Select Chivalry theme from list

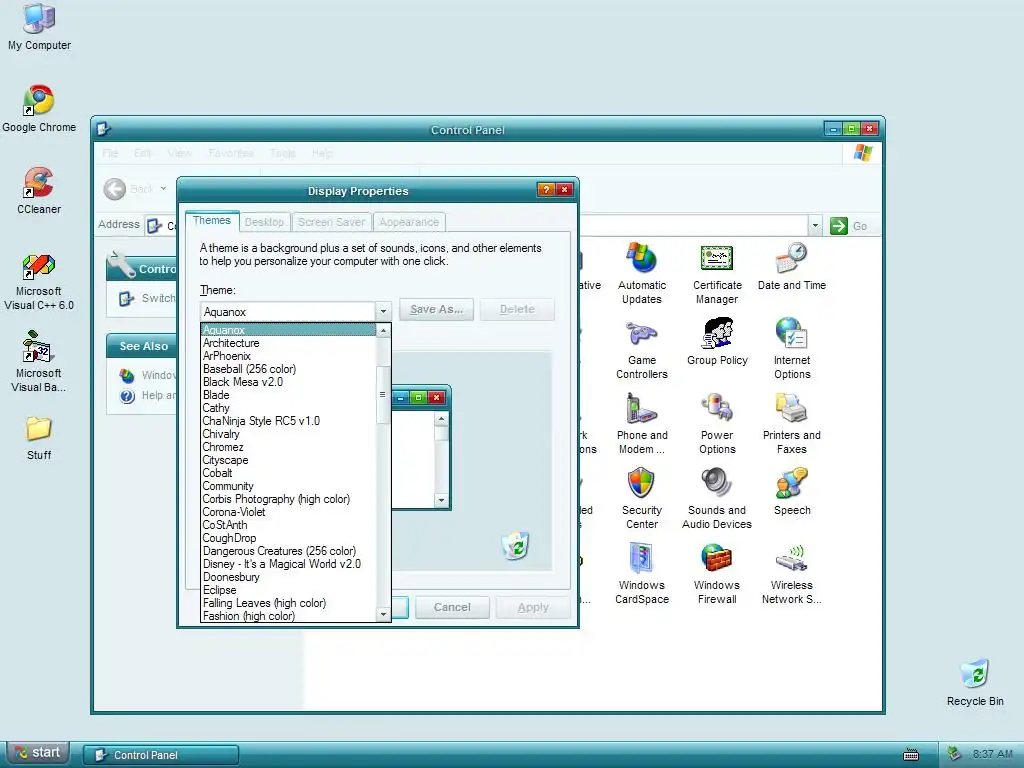click(288, 434)
